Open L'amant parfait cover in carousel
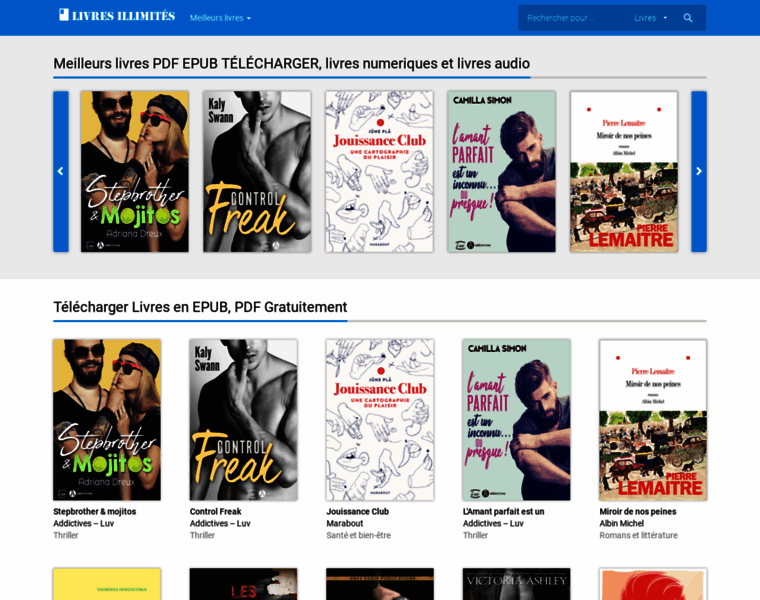 click(502, 172)
